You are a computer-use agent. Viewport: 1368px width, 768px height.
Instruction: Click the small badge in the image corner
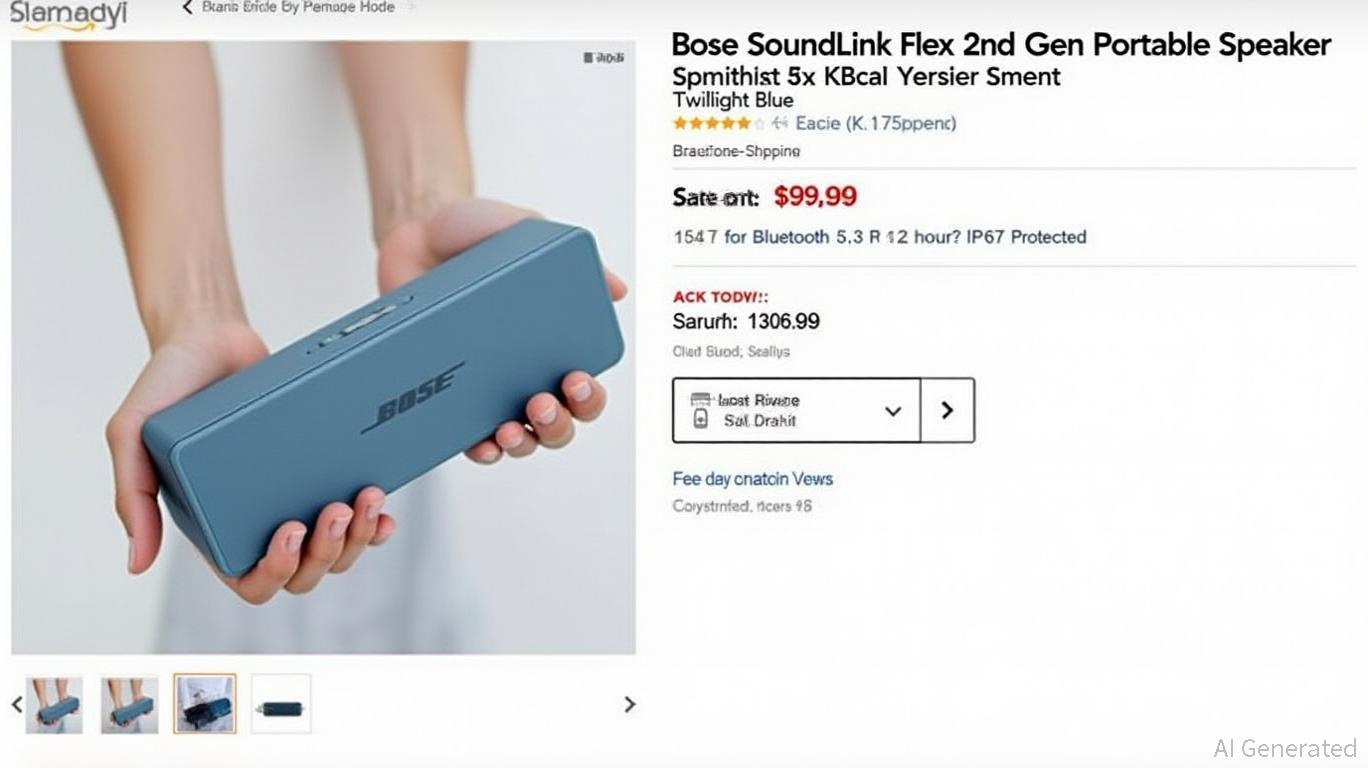tap(604, 58)
